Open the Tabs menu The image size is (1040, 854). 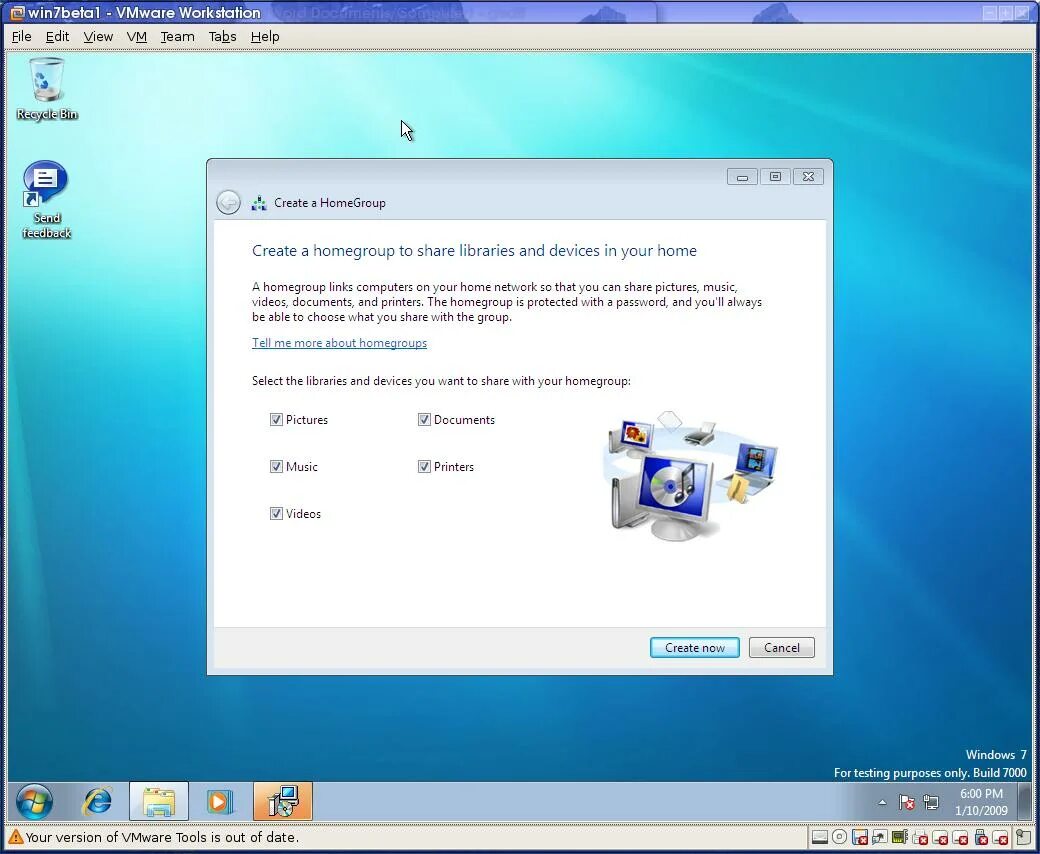pos(222,36)
